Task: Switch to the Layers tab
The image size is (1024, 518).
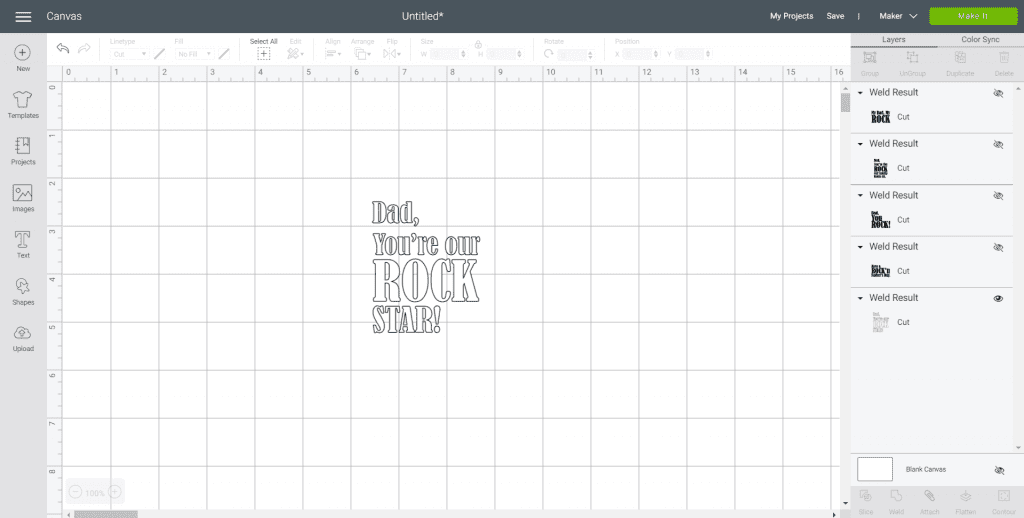Action: tap(893, 40)
